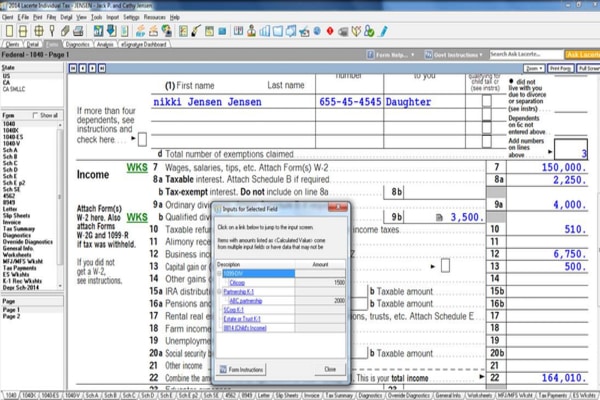Click the form list scroll-down arrow
Screen dimensions: 600x400
tap(60, 286)
